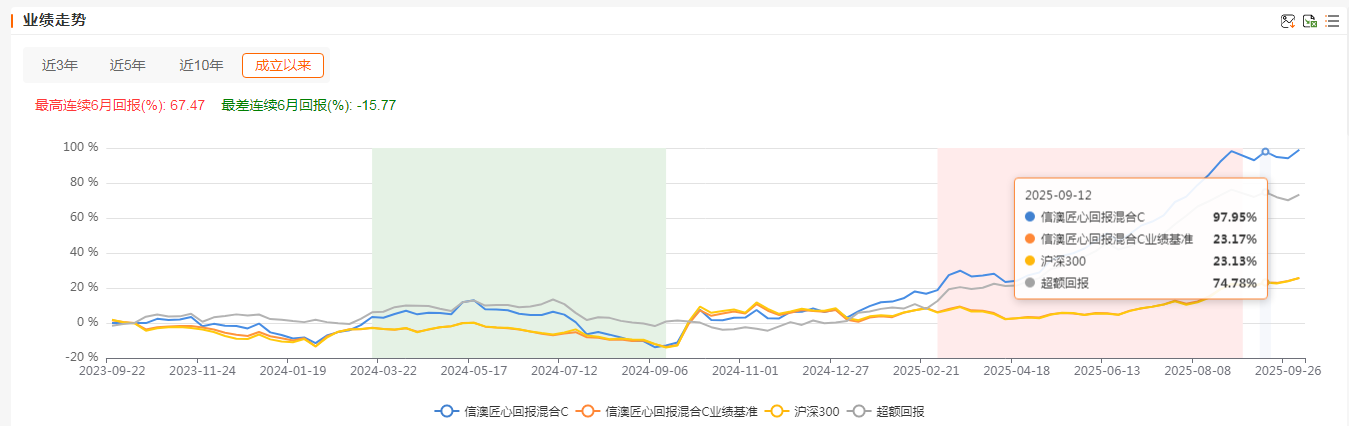
Task: Click the export to Excel icon
Action: pyautogui.click(x=1310, y=21)
